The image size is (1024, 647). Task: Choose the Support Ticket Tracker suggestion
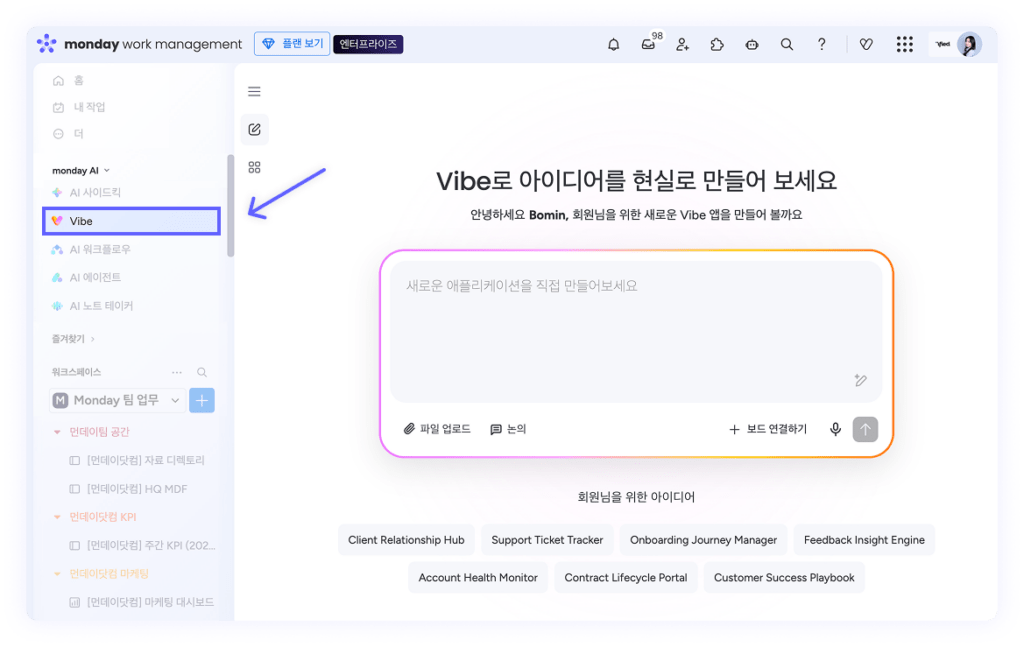coord(547,540)
